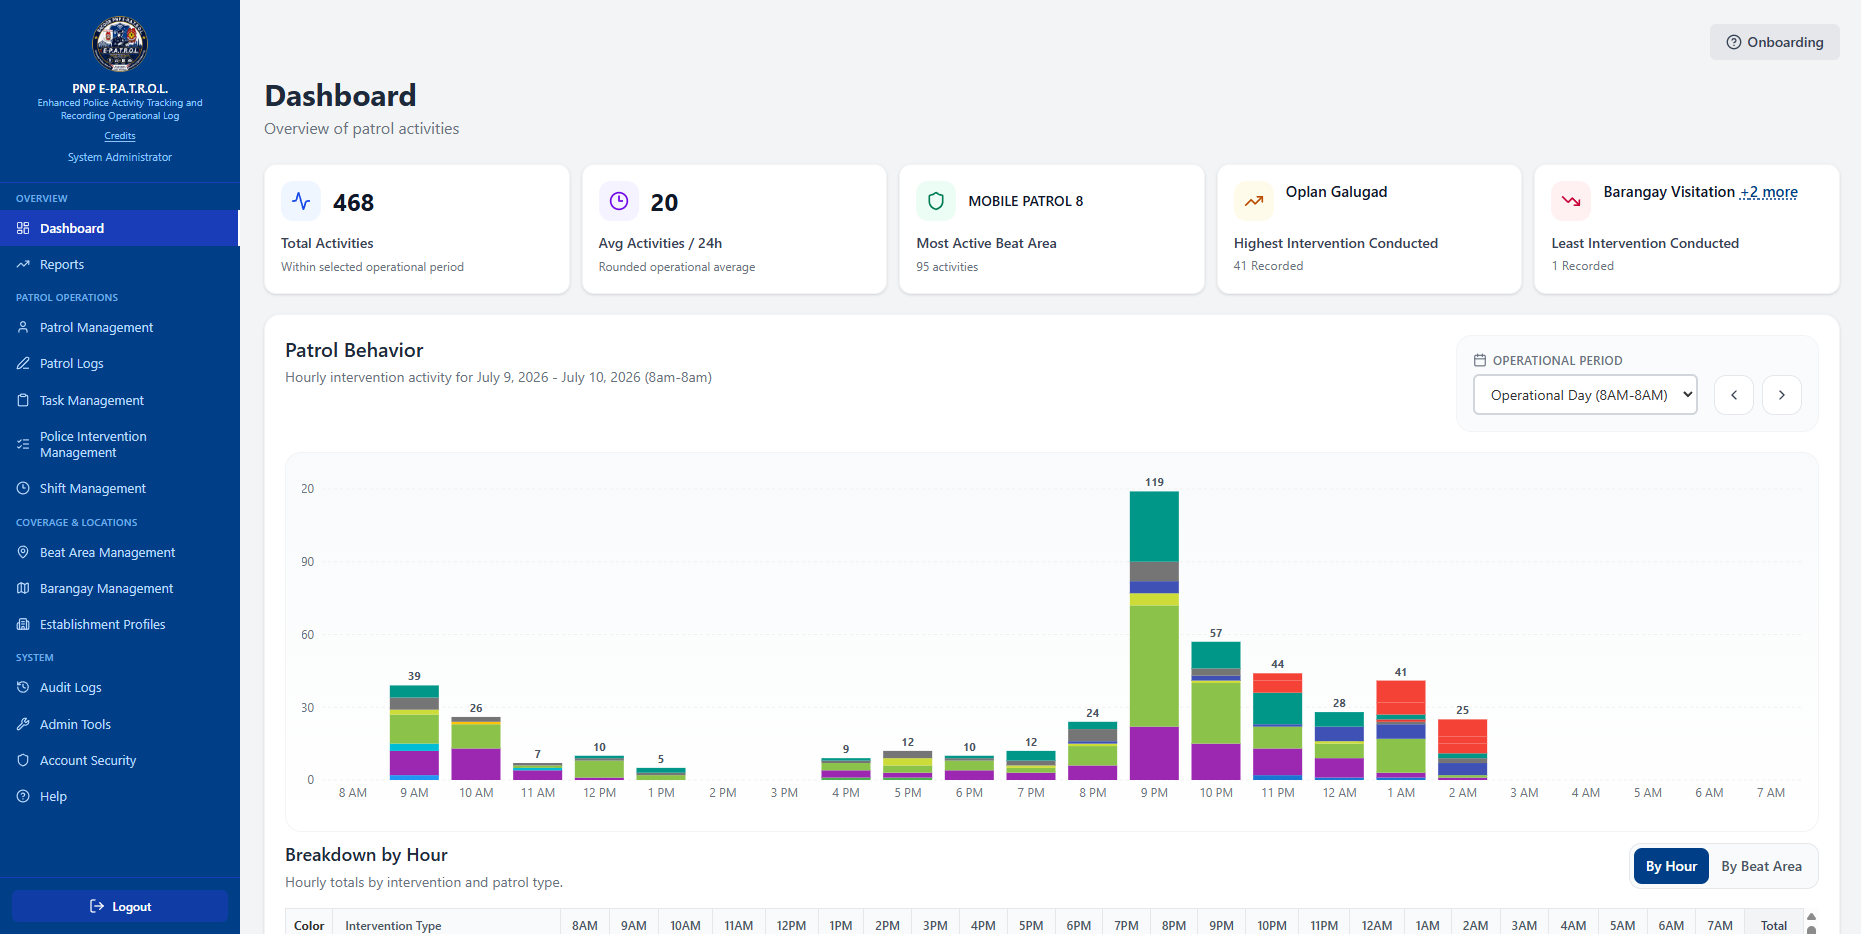
Task: Click the '468' total activities value
Action: click(353, 203)
